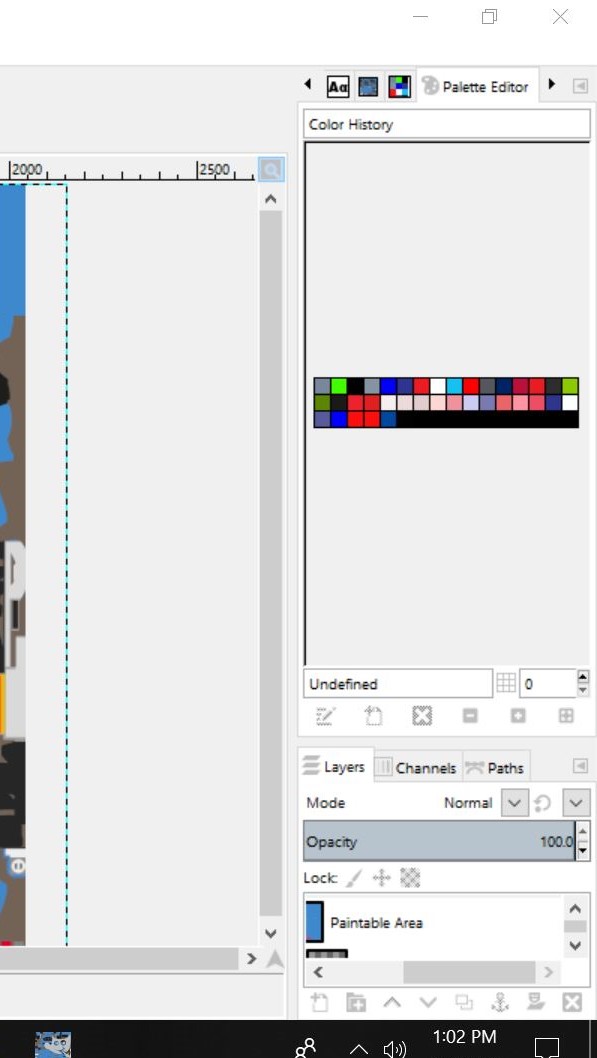Toggle the lock pixels brush icon

(x=354, y=878)
